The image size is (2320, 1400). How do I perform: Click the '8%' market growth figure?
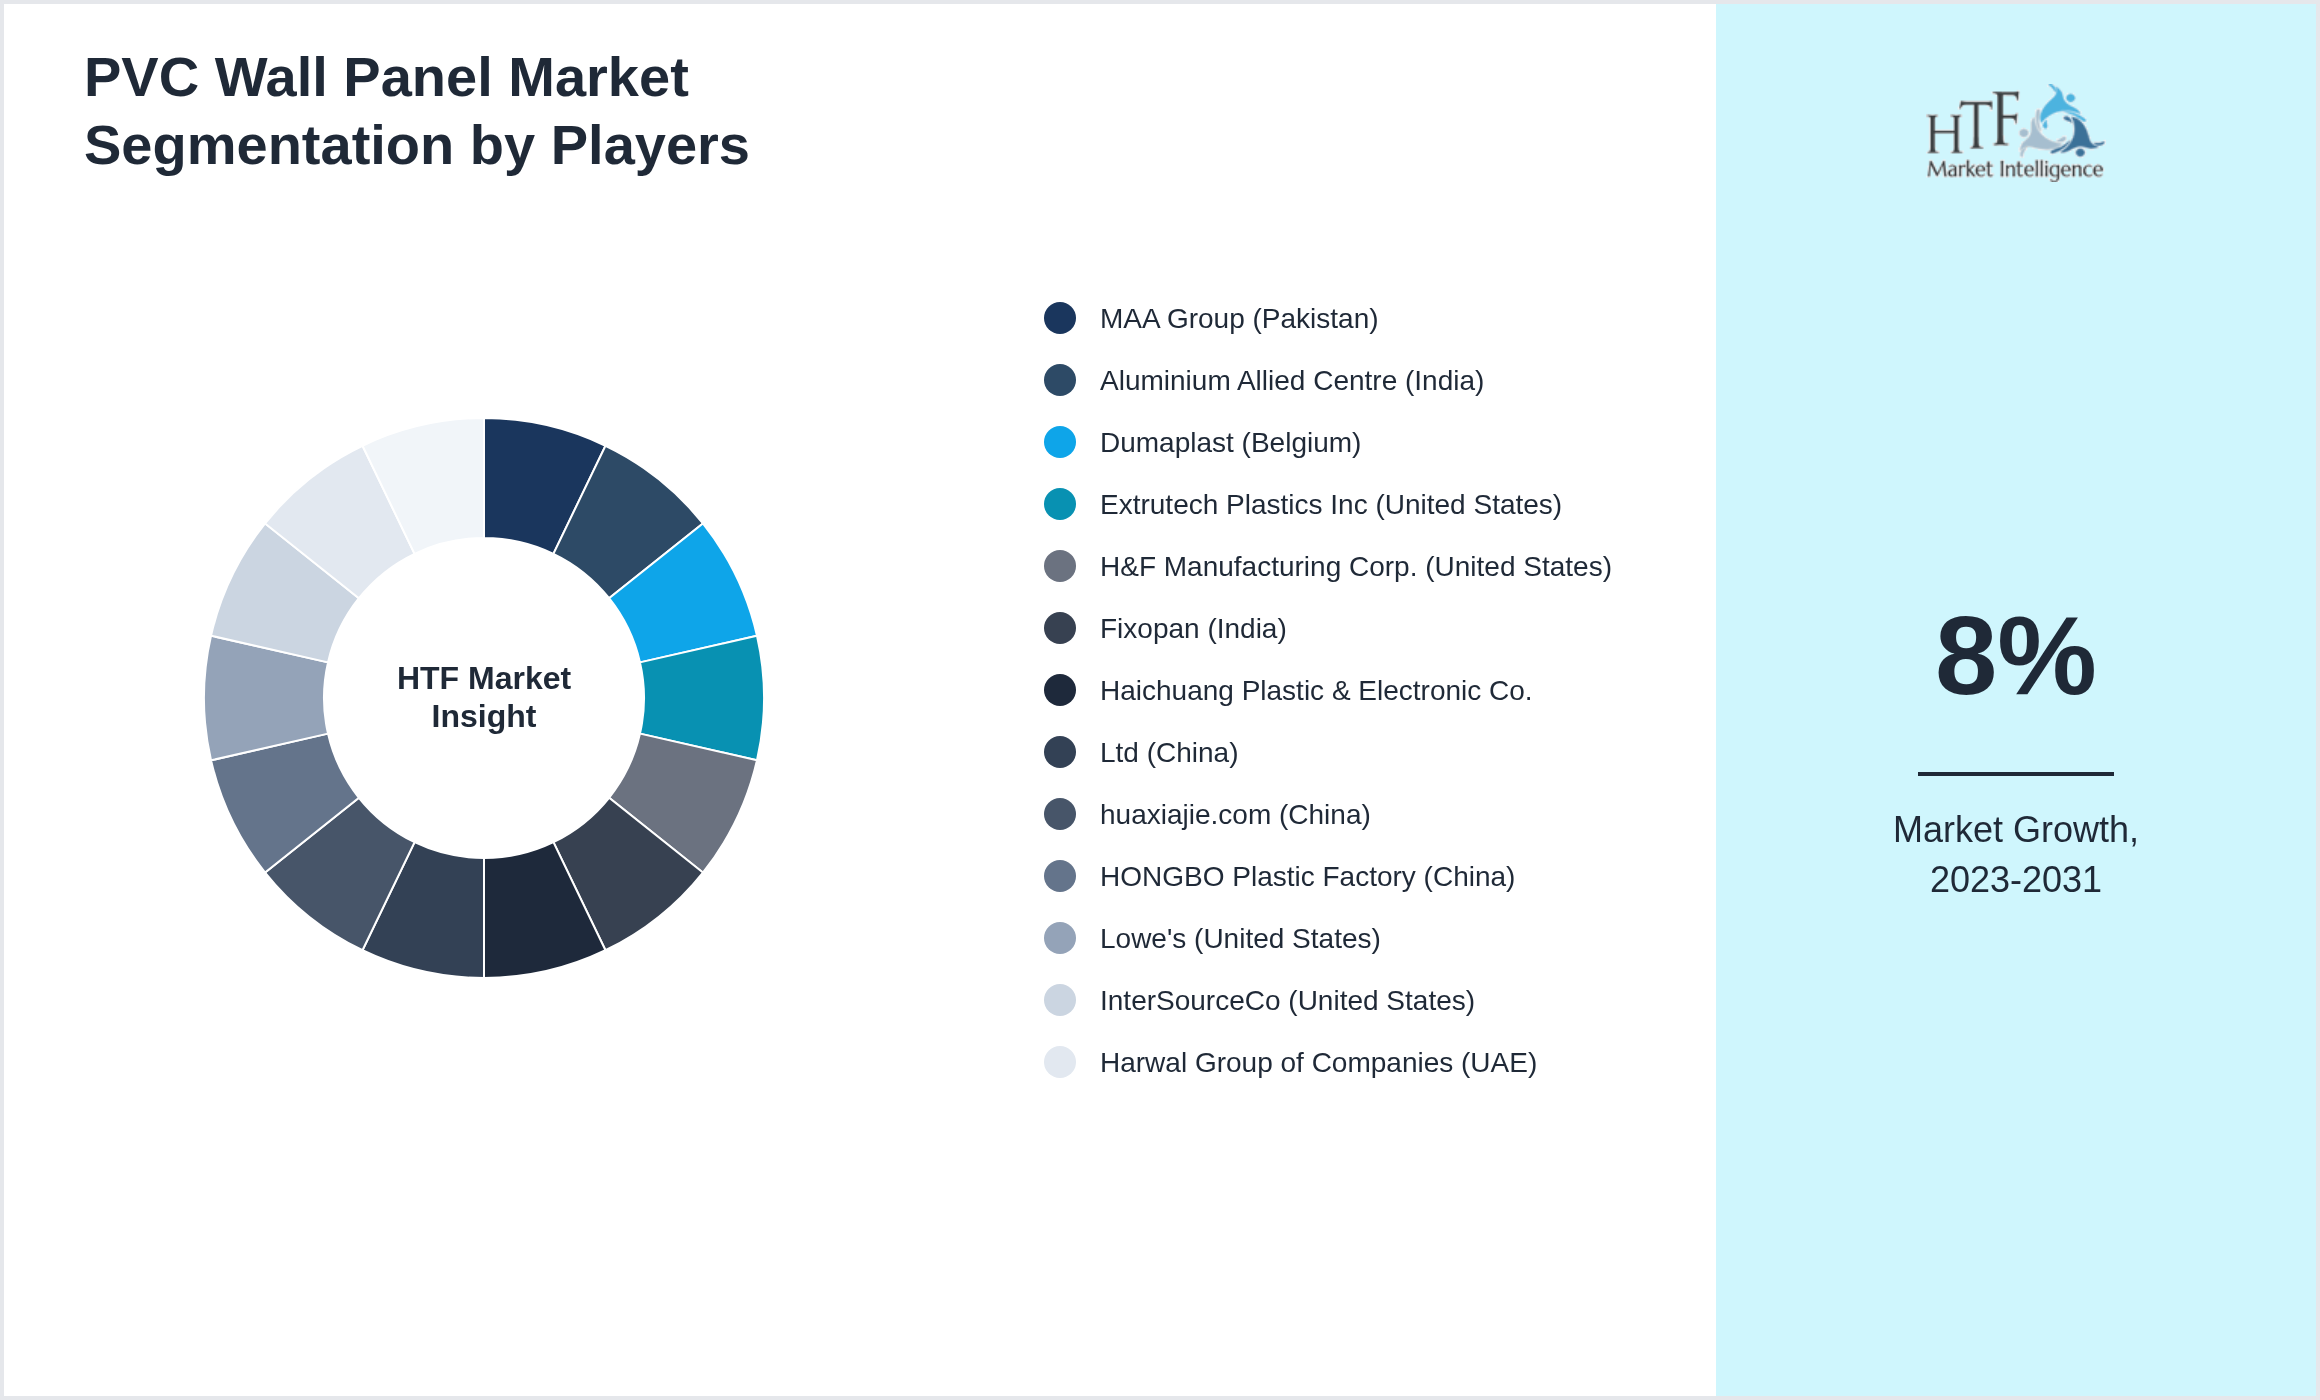(2015, 657)
